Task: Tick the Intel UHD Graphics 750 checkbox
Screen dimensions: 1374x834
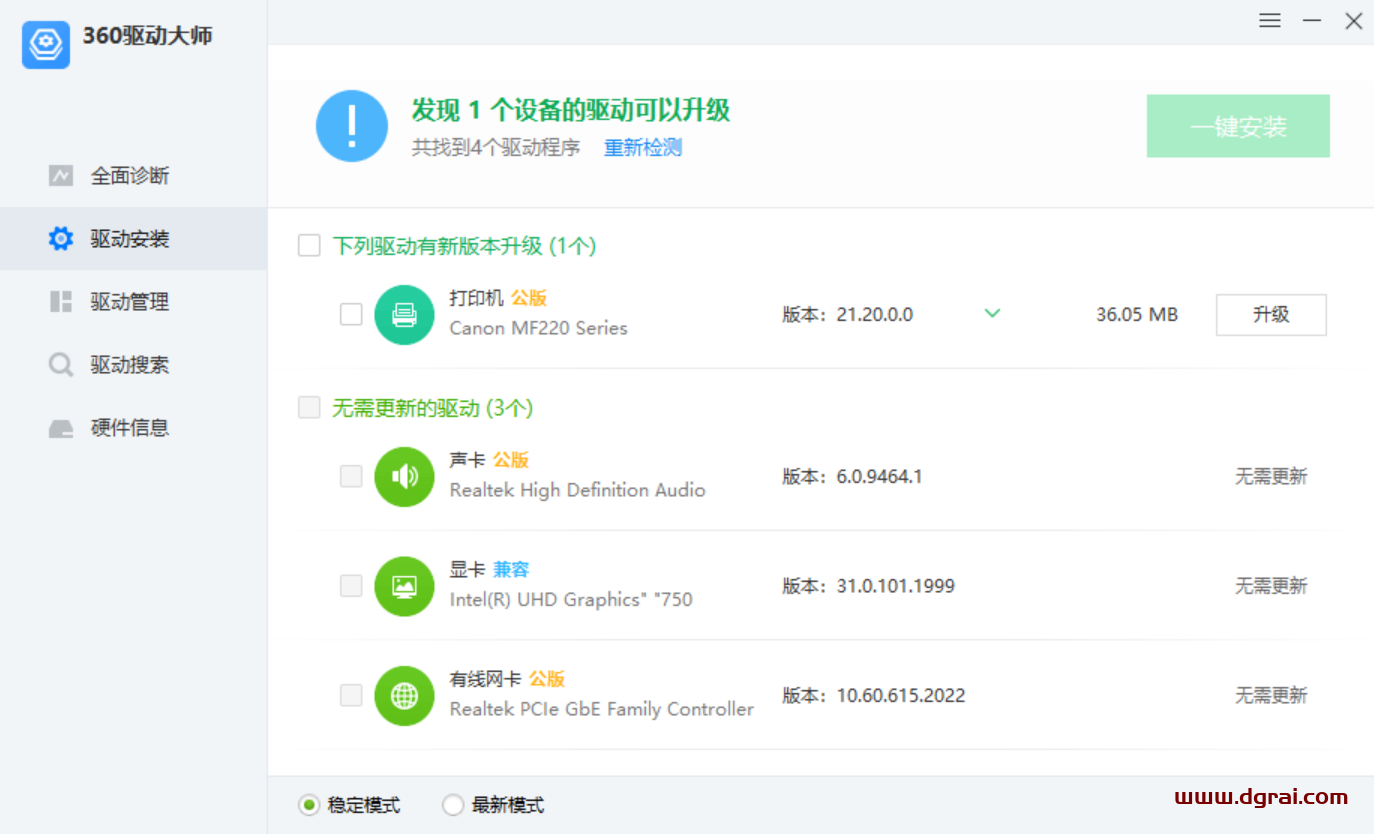Action: 351,586
